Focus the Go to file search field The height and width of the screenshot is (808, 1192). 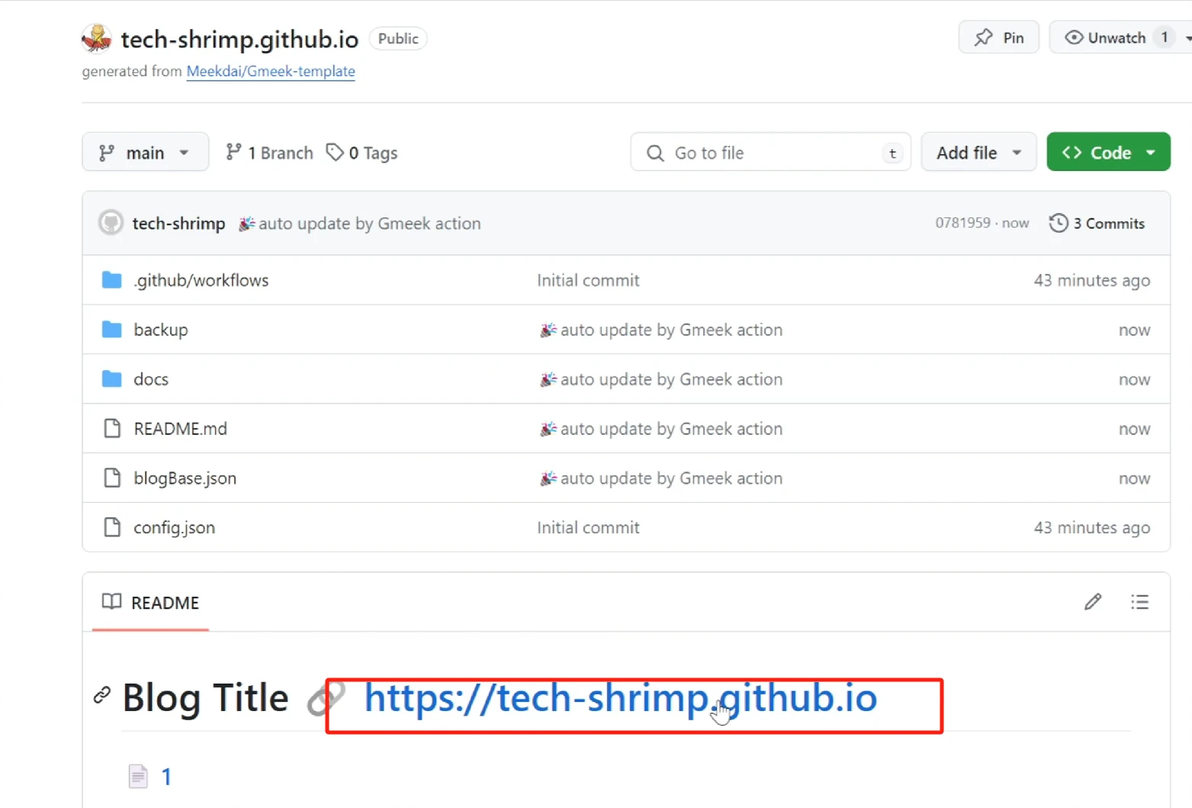771,152
